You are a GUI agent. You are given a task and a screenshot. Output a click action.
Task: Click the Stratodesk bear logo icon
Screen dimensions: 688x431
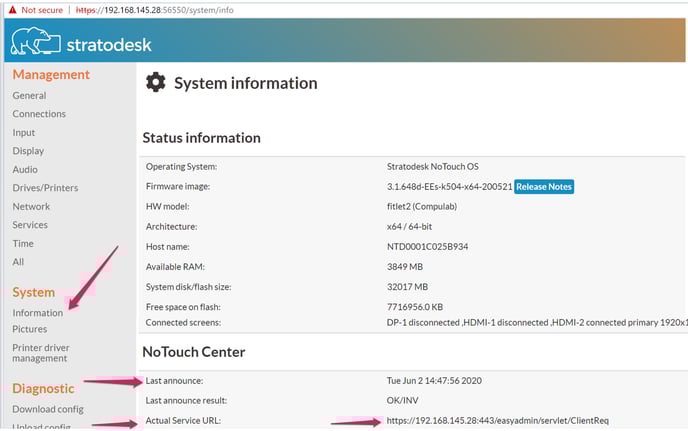coord(36,41)
